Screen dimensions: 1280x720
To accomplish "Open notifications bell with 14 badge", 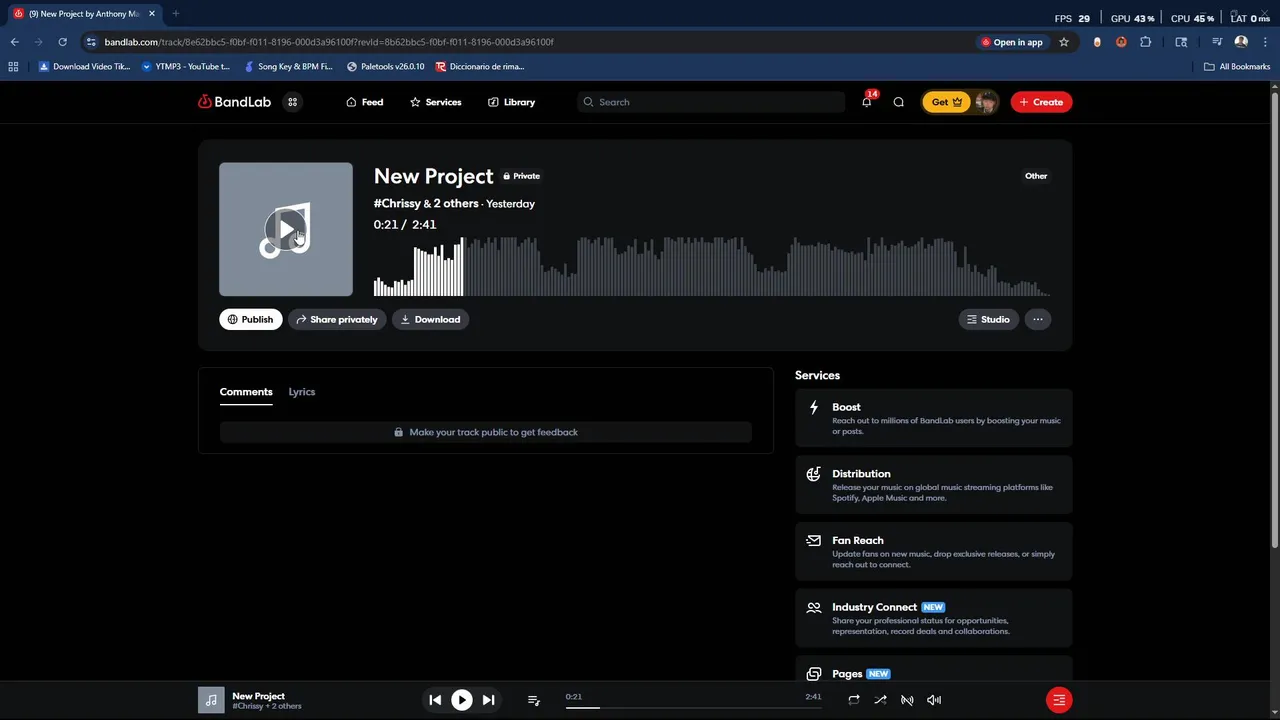I will pos(867,101).
